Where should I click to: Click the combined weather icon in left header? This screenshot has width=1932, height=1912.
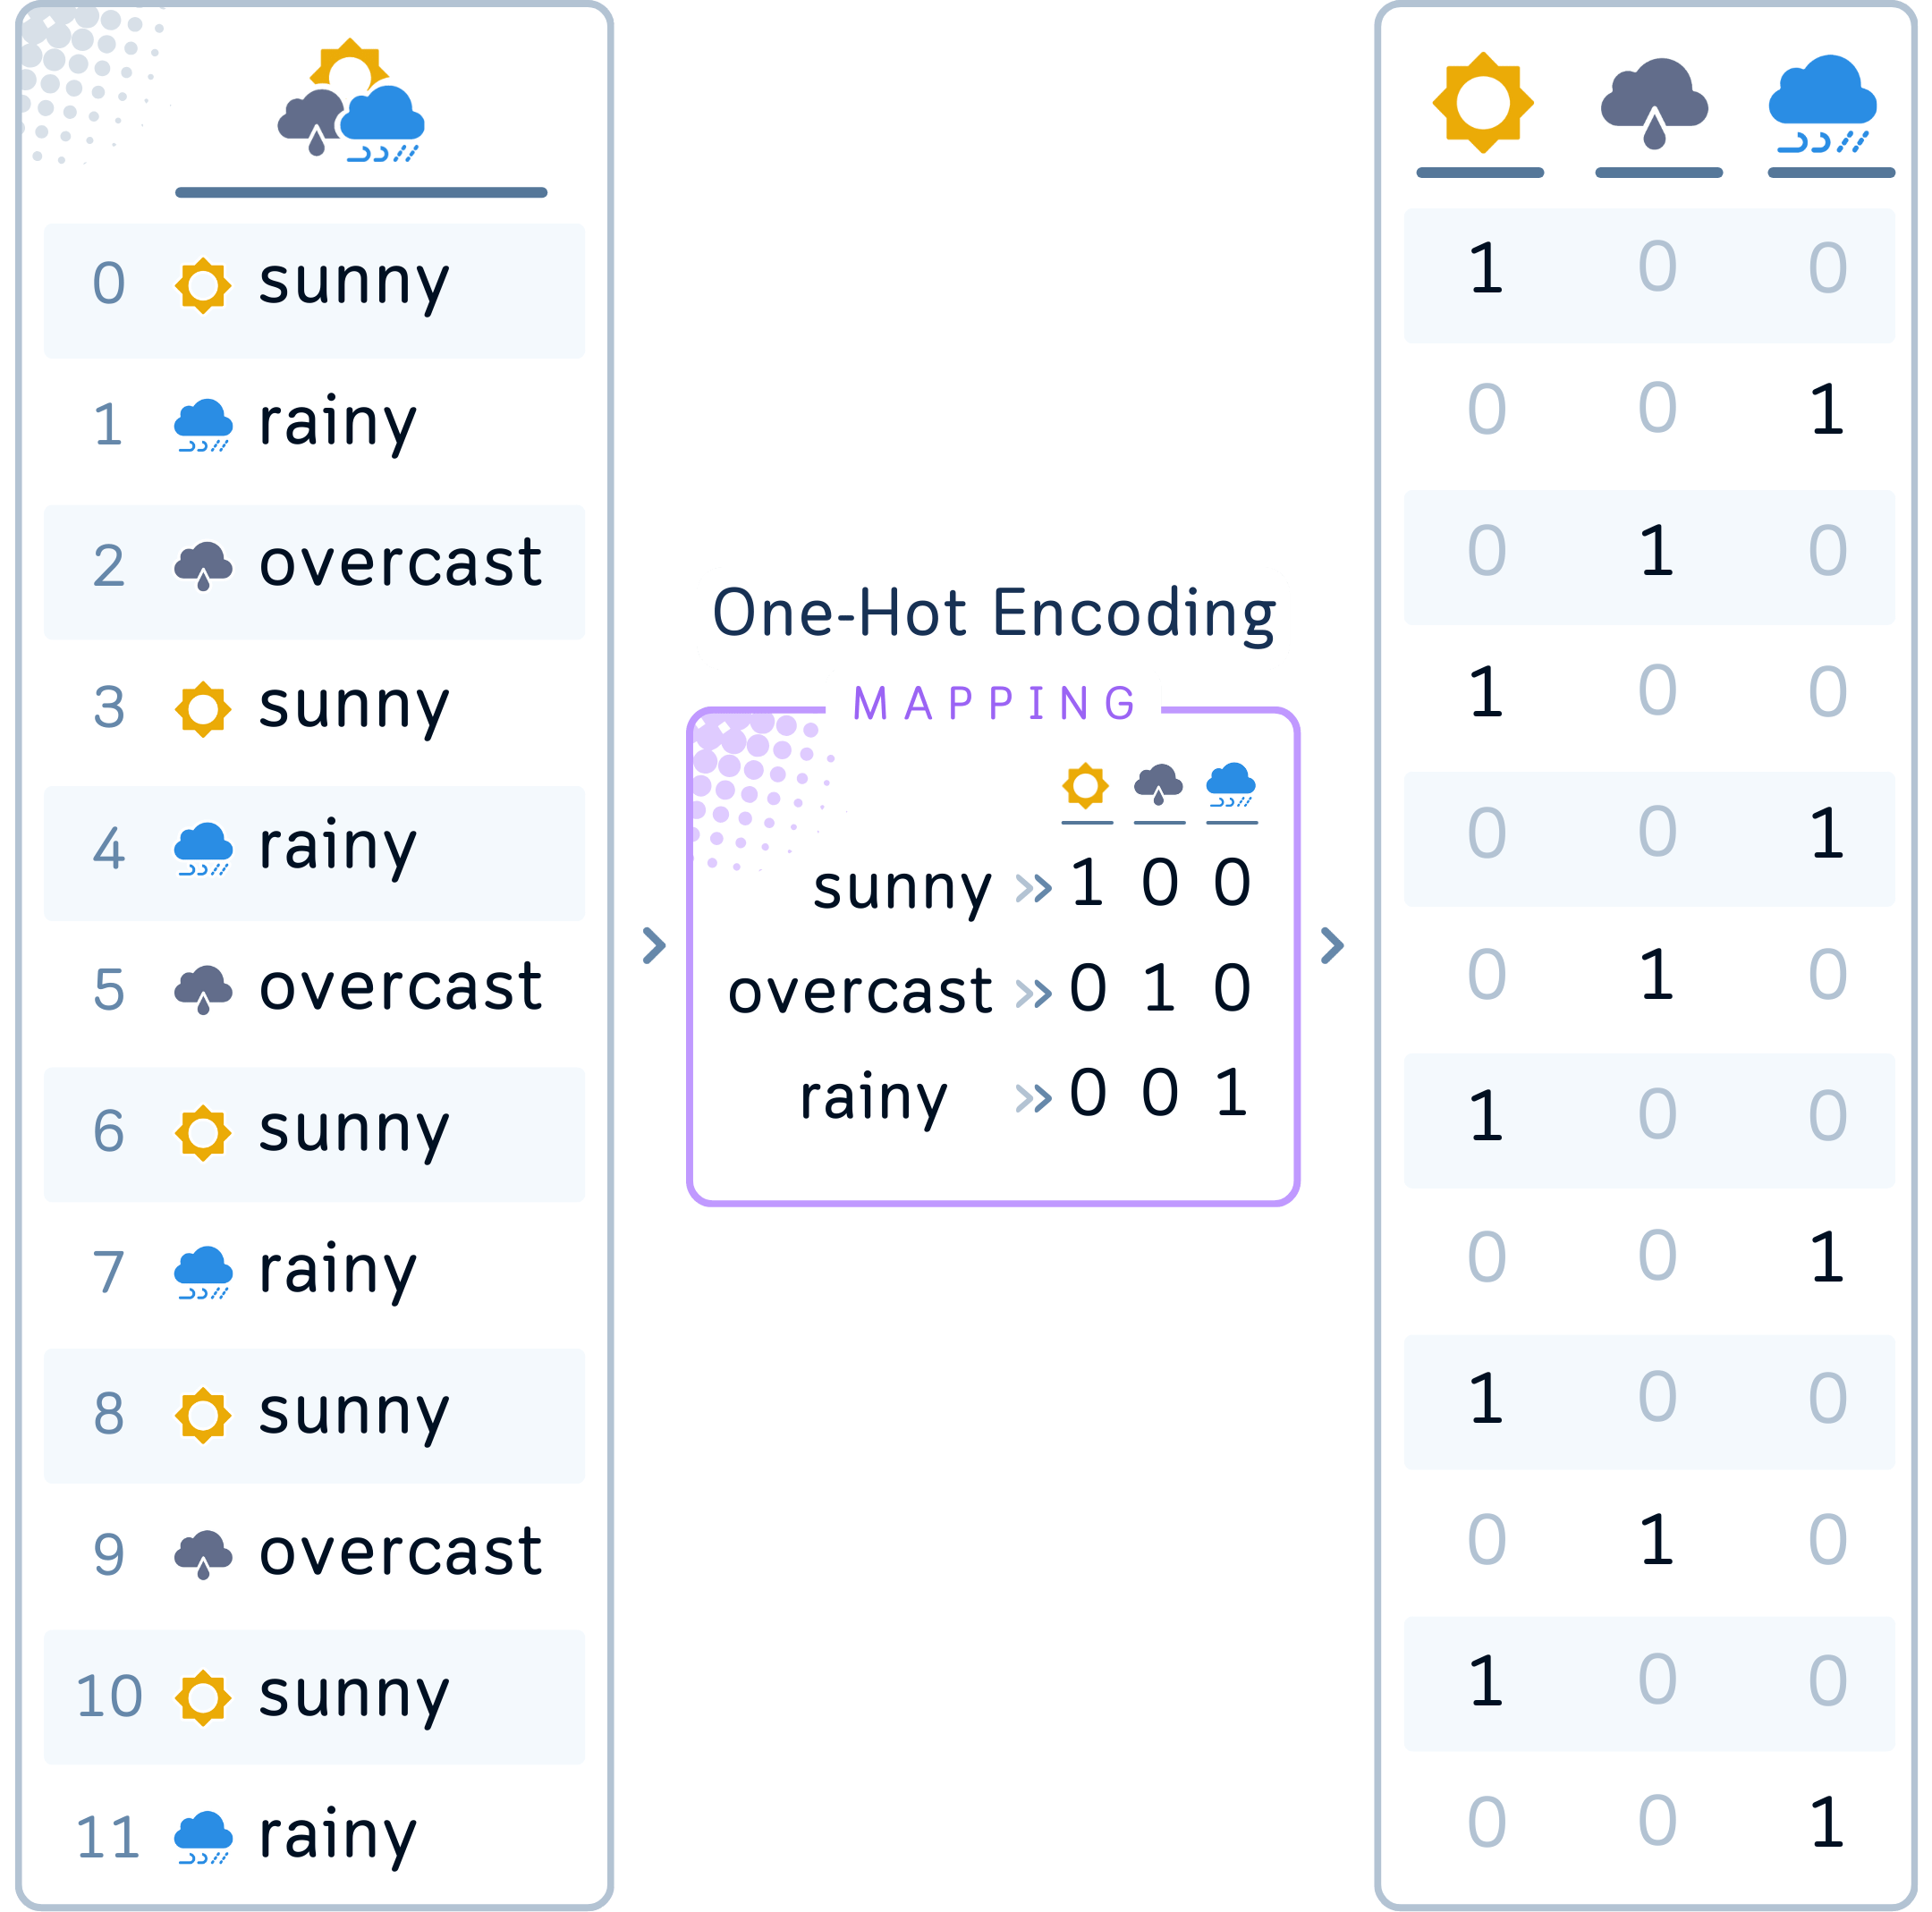pyautogui.click(x=350, y=102)
